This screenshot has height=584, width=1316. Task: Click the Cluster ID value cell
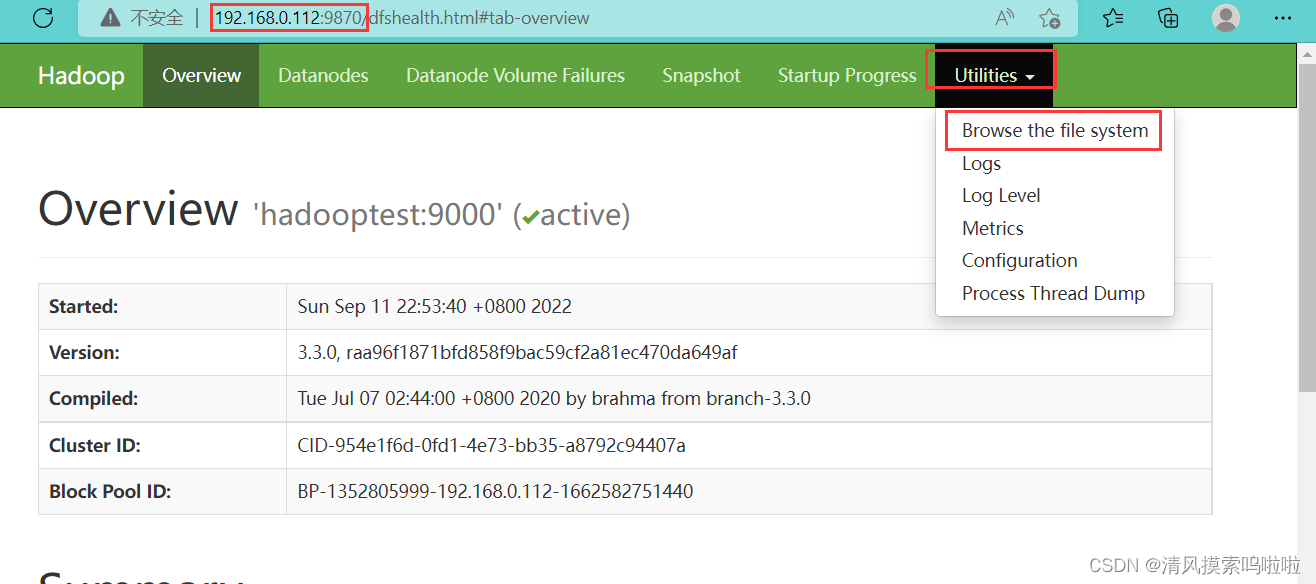[x=748, y=445]
